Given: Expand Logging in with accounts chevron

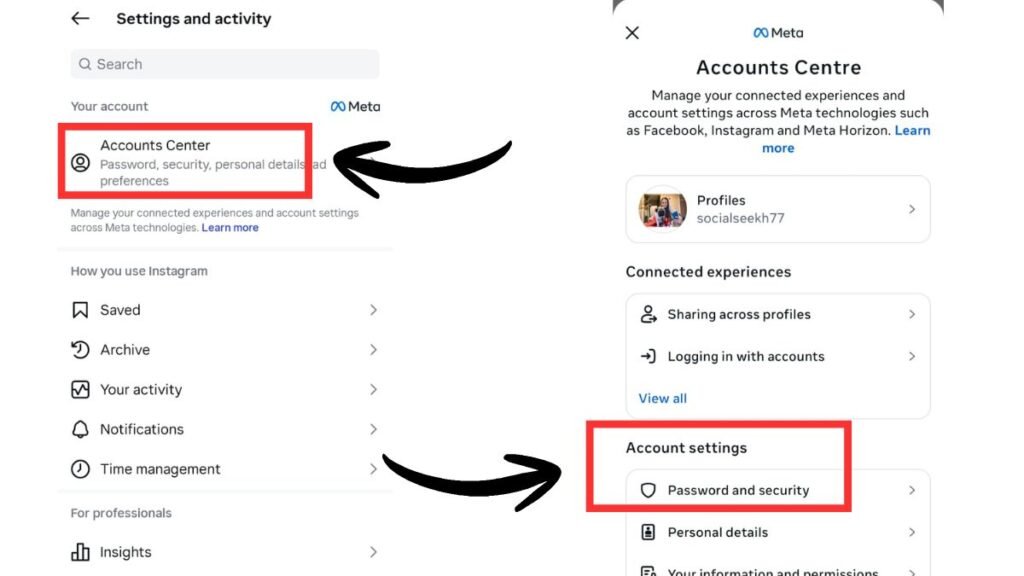Looking at the screenshot, I should click(911, 356).
